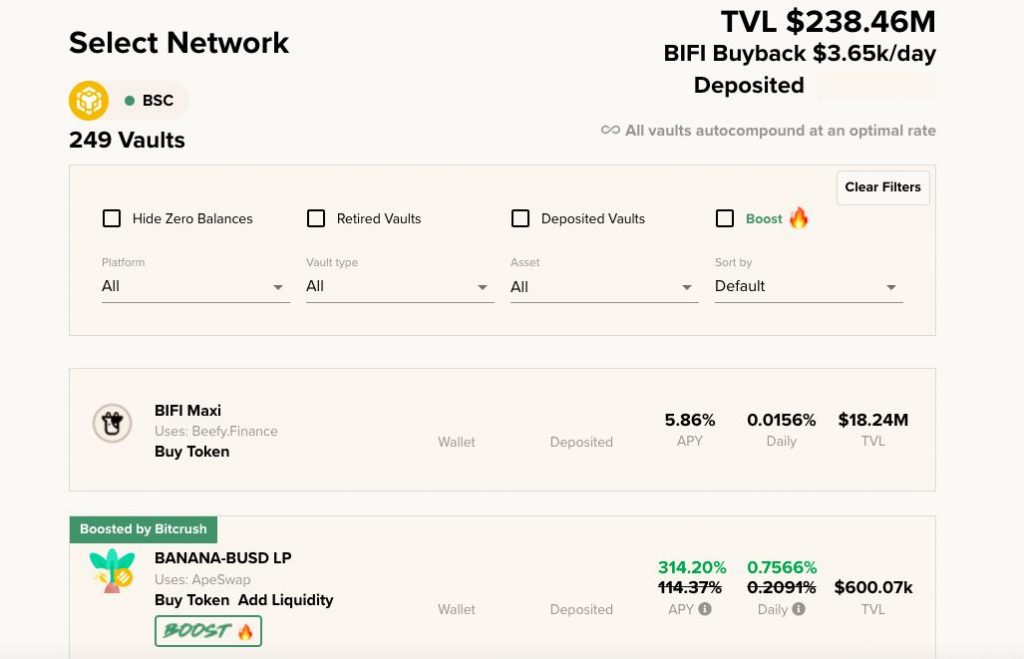Open the Sort by Default dropdown
1024x659 pixels.
(x=807, y=286)
